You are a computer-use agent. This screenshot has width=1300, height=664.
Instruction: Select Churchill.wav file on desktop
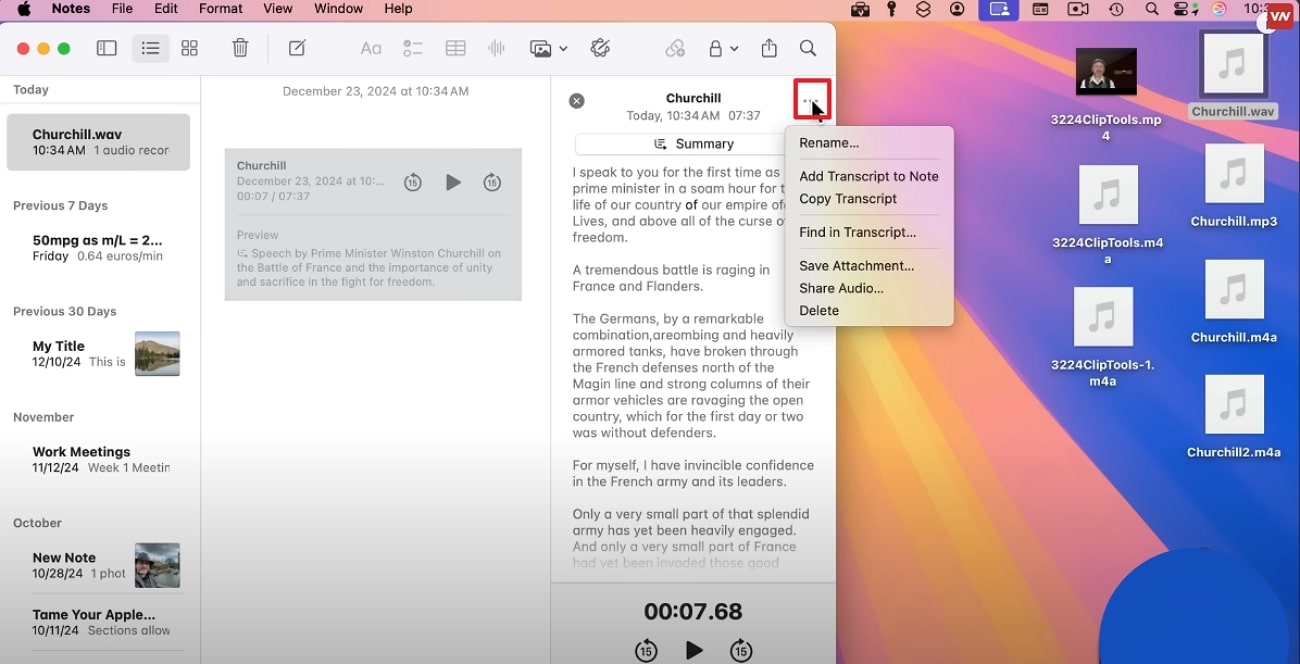click(x=1233, y=76)
